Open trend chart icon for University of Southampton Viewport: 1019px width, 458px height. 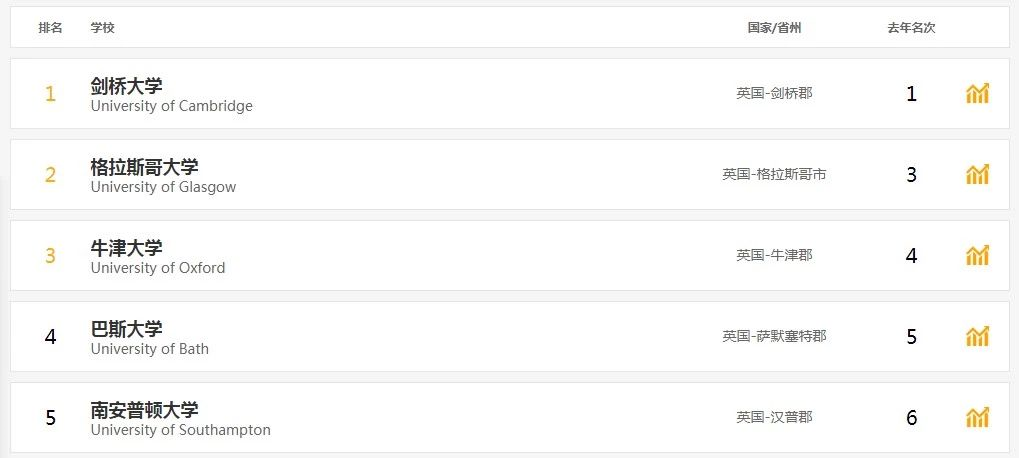pyautogui.click(x=977, y=418)
